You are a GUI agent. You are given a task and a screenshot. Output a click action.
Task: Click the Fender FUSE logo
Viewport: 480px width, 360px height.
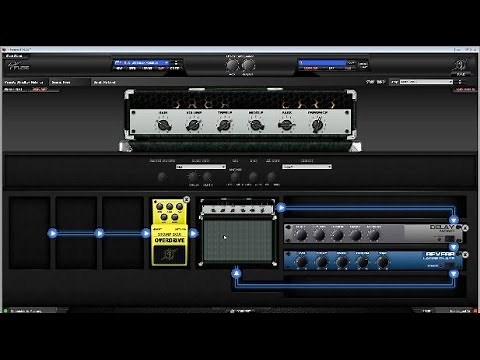(19, 66)
